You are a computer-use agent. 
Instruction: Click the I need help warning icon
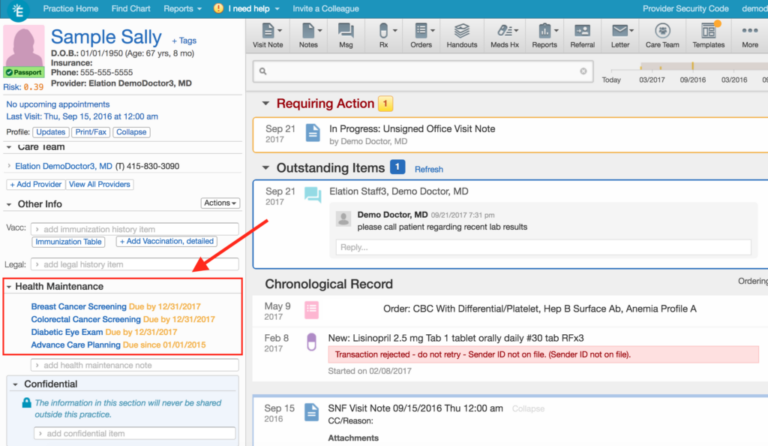pos(218,8)
